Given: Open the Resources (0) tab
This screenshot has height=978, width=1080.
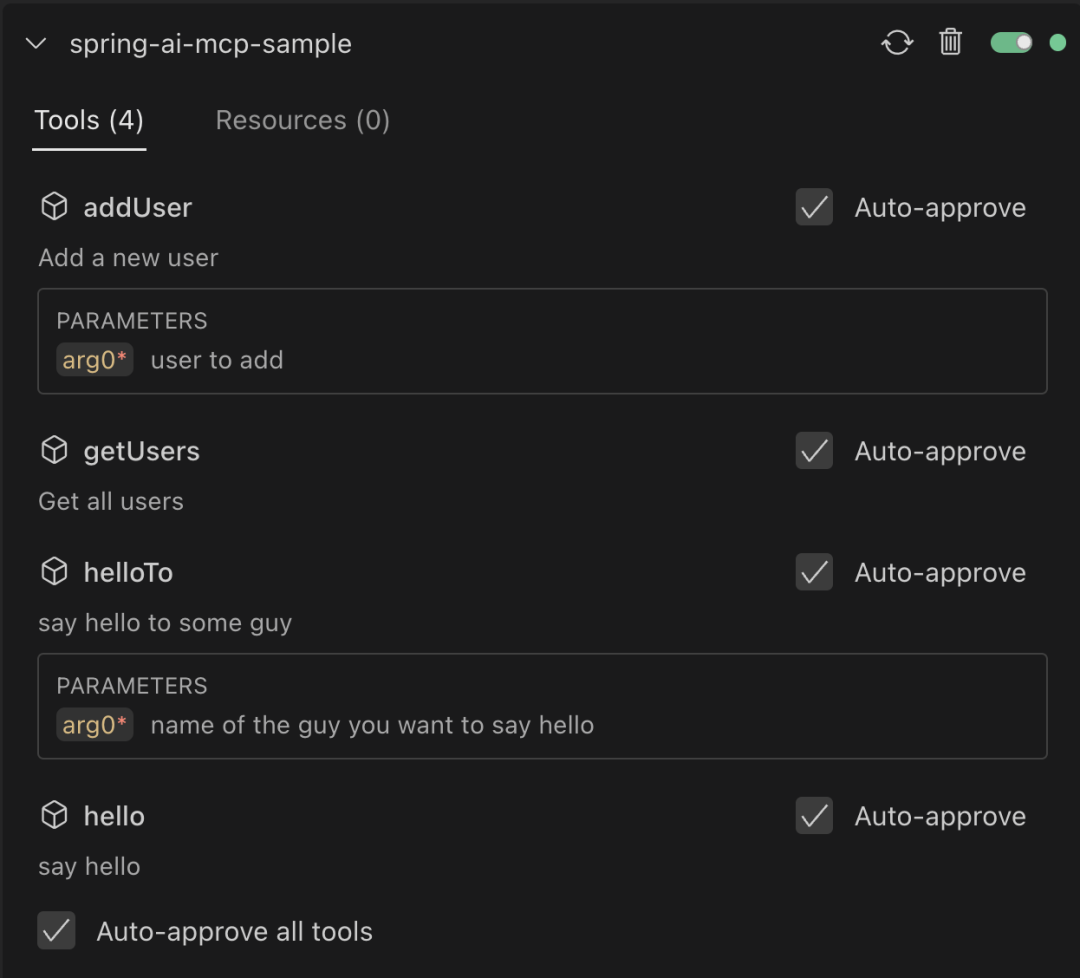Looking at the screenshot, I should (x=302, y=121).
